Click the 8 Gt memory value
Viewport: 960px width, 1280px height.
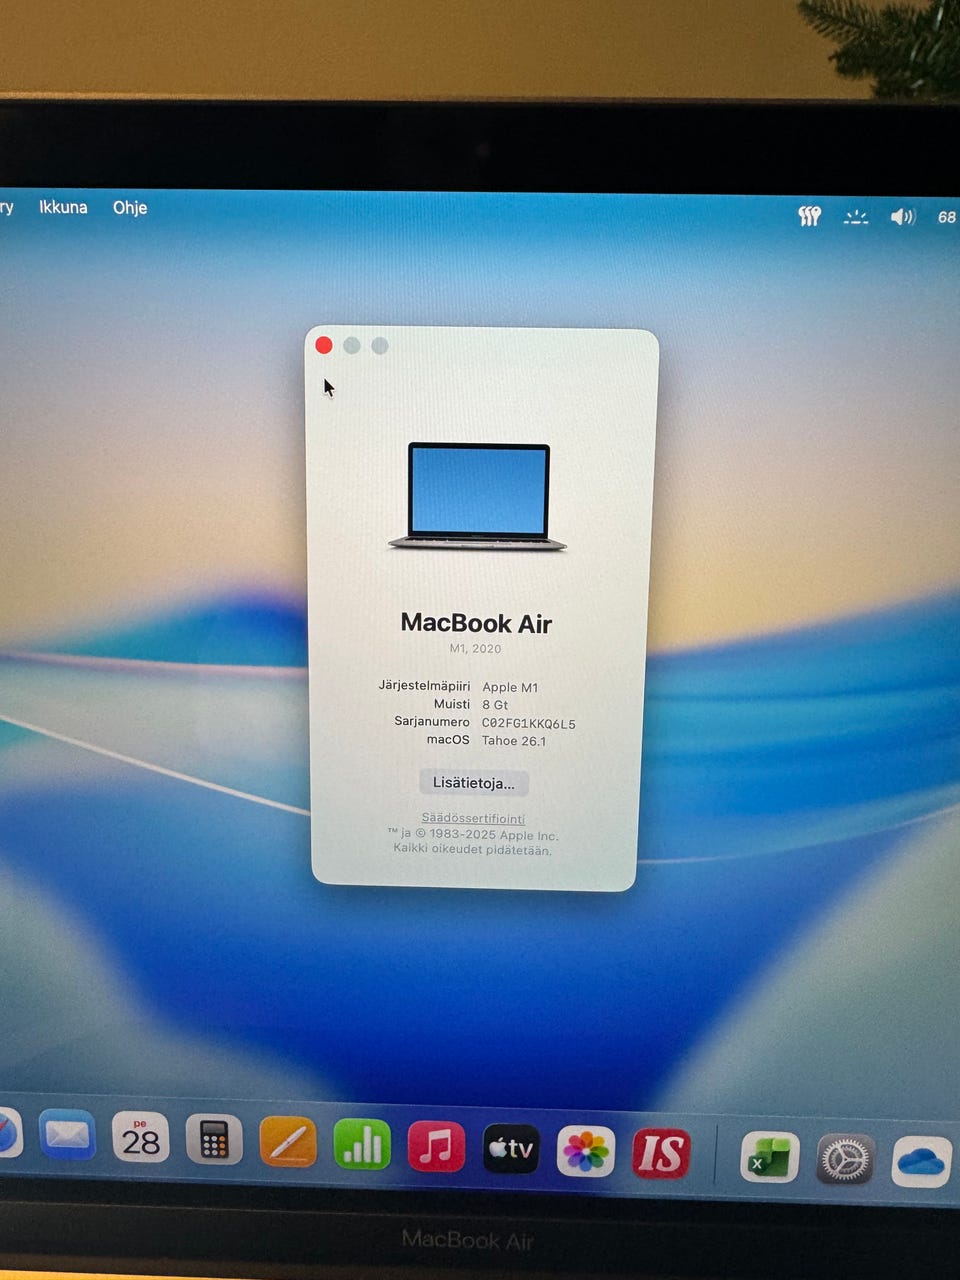point(495,705)
